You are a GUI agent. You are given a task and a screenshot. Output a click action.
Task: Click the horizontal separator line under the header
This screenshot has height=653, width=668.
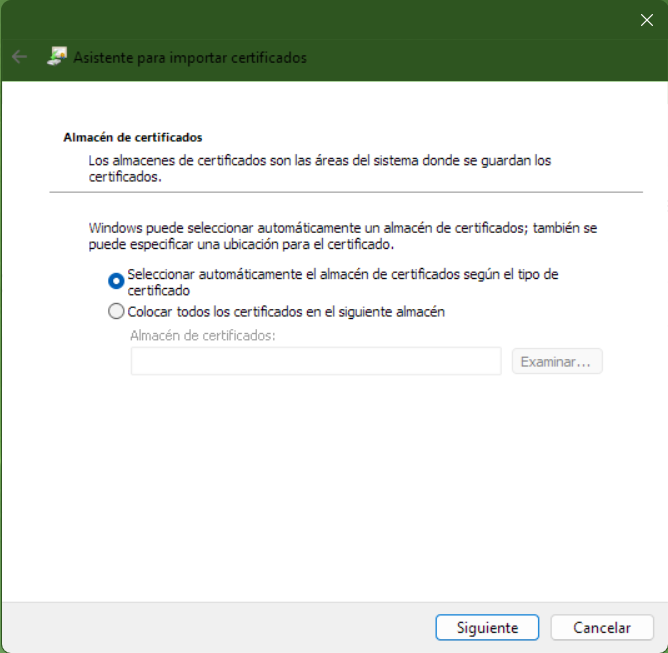coord(346,191)
